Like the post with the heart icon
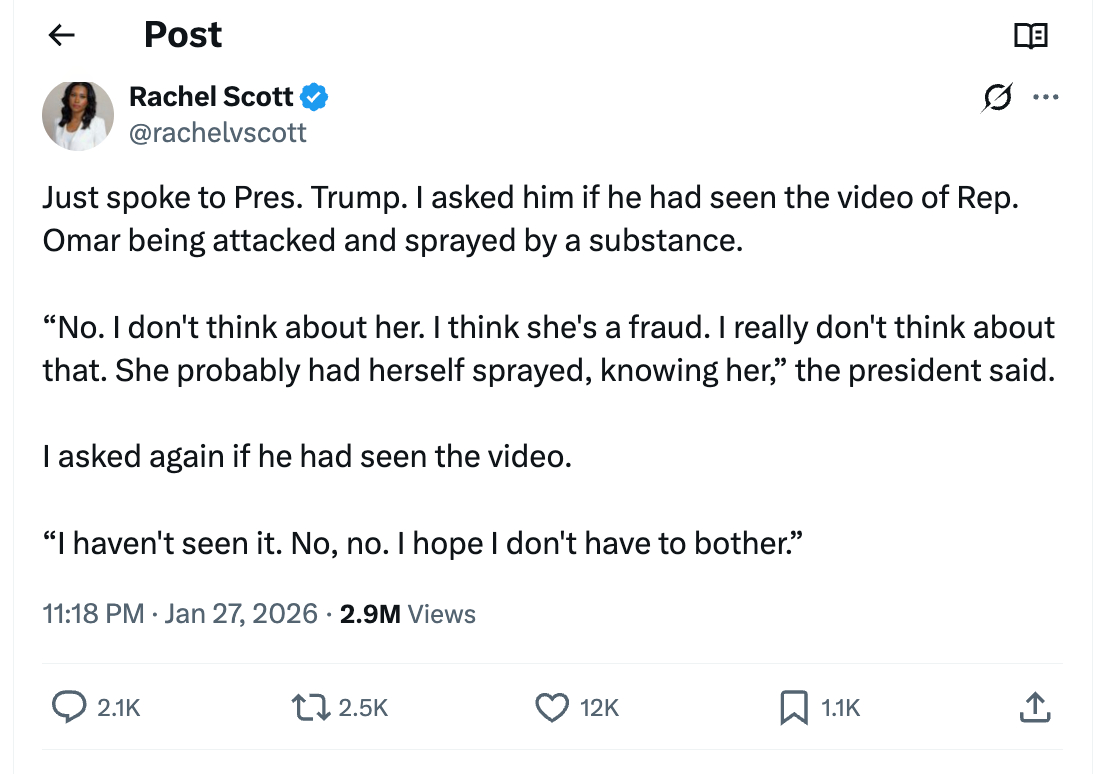This screenshot has height=774, width=1114. [551, 707]
